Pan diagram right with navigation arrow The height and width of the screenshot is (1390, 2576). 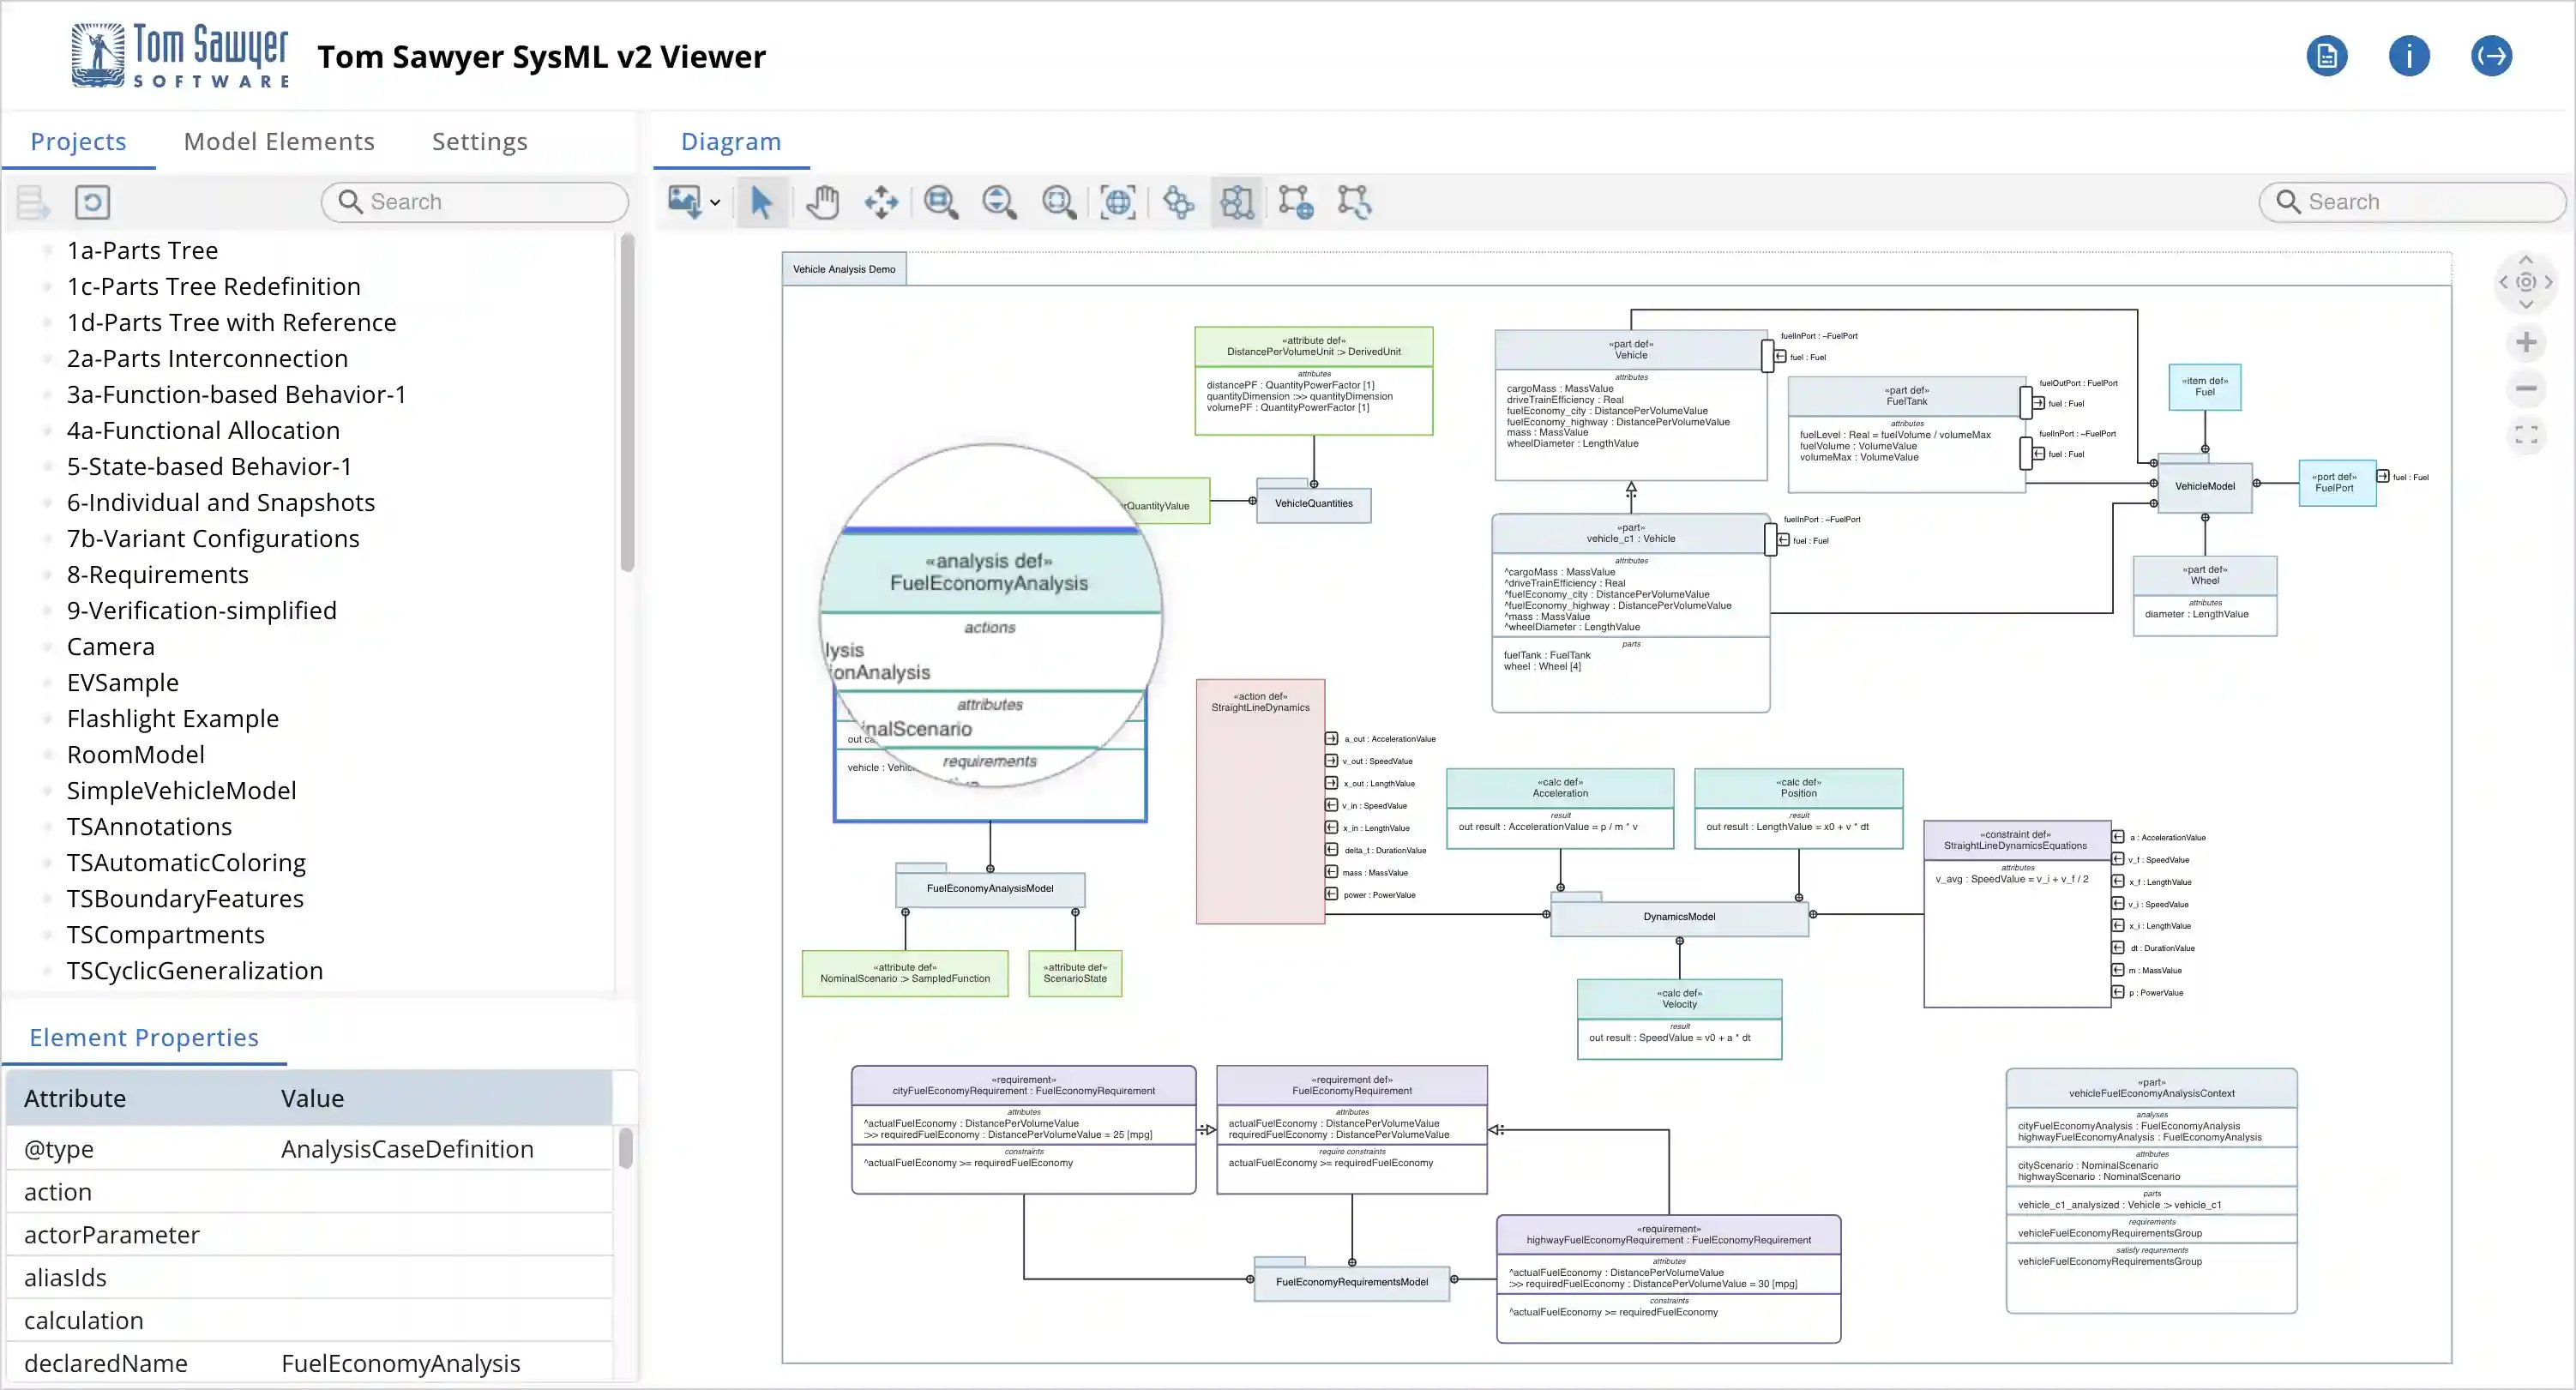click(x=2548, y=282)
